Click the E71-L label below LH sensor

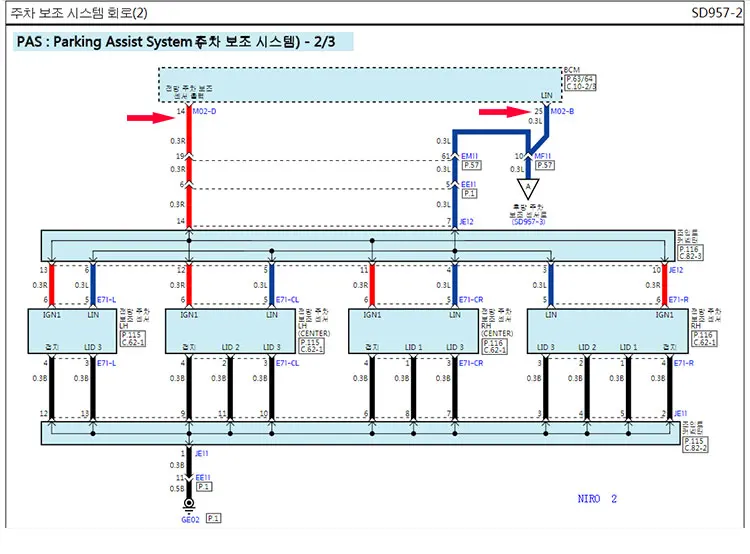click(106, 363)
